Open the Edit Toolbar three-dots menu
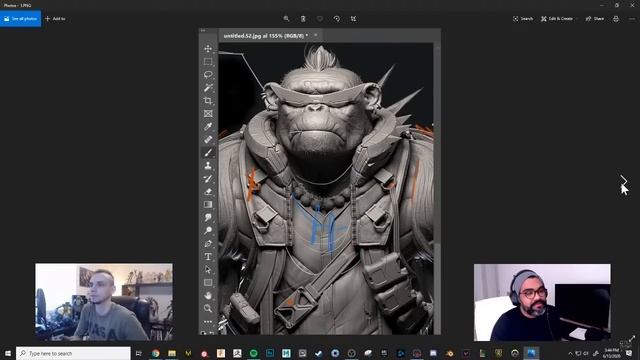 208,322
